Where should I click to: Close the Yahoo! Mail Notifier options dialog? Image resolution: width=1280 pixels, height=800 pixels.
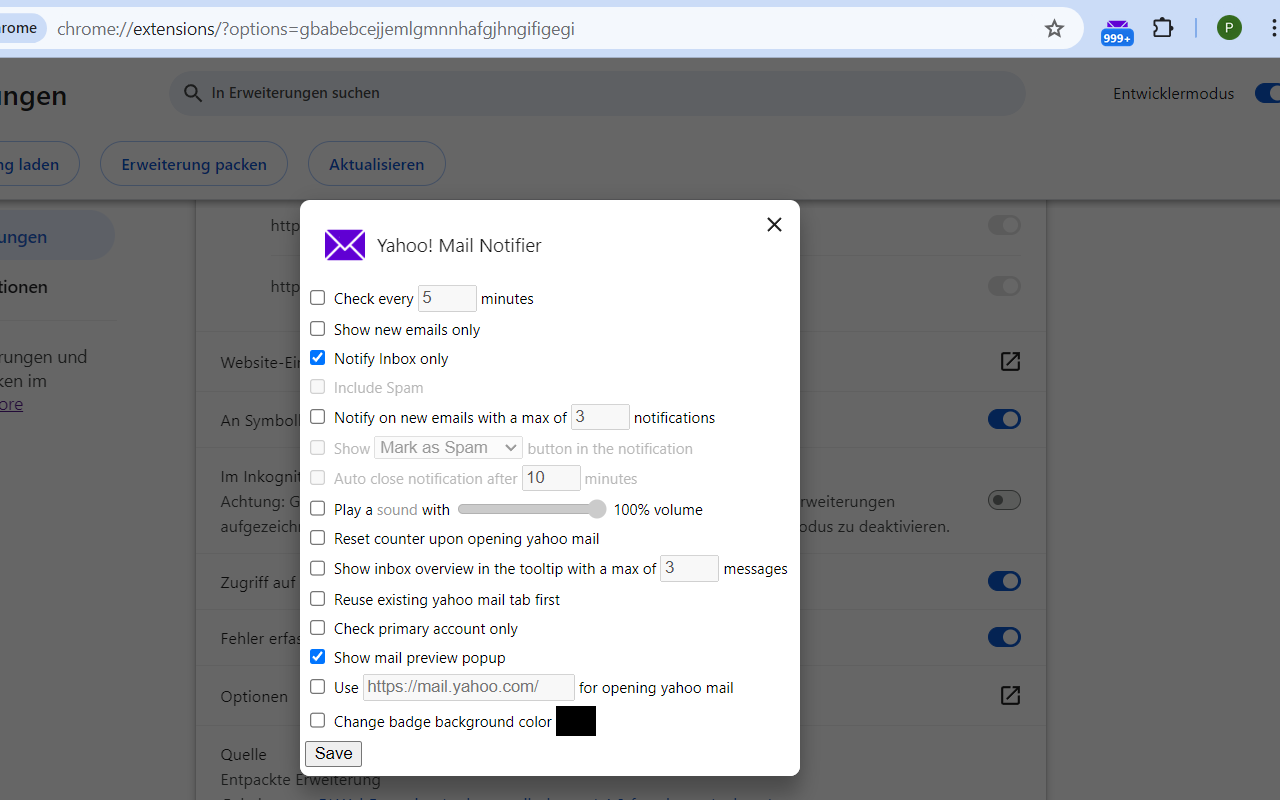coord(774,225)
